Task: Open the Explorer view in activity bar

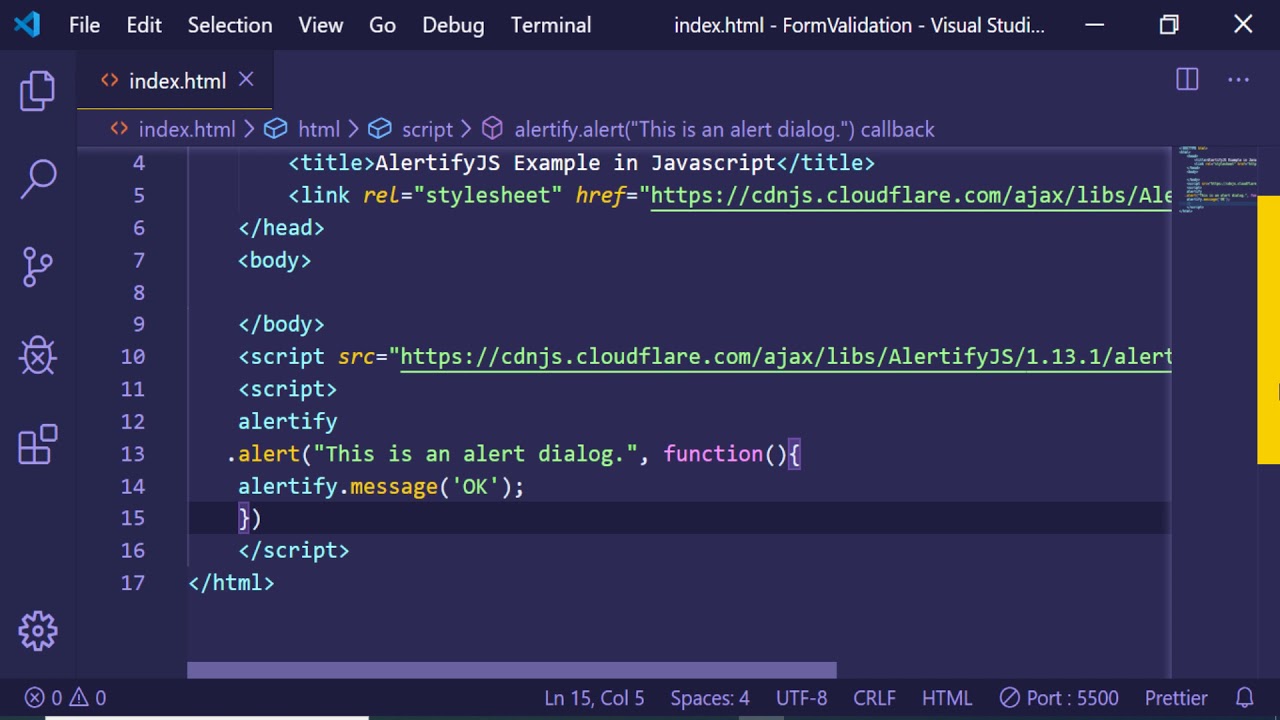Action: tap(38, 91)
